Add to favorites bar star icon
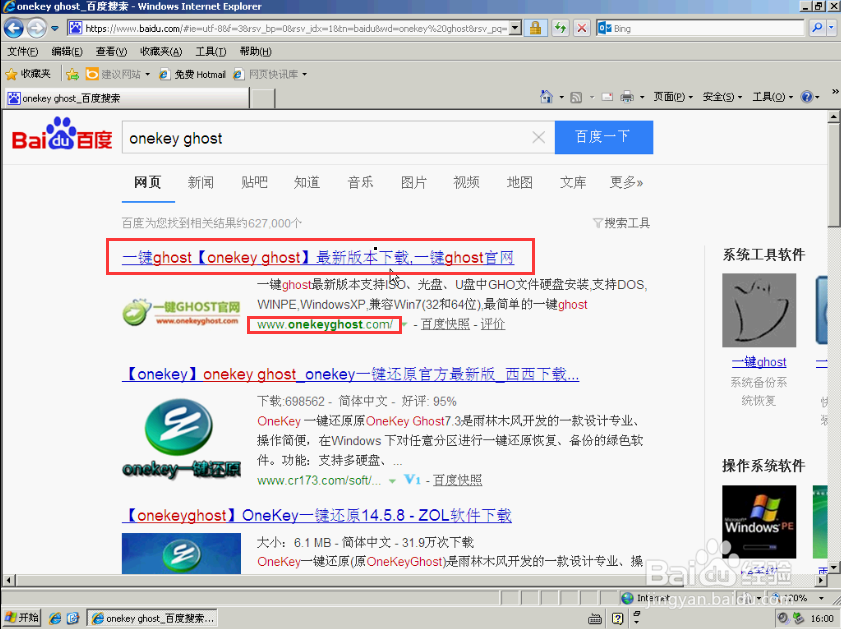Screen dimensions: 841x629 pos(72,74)
